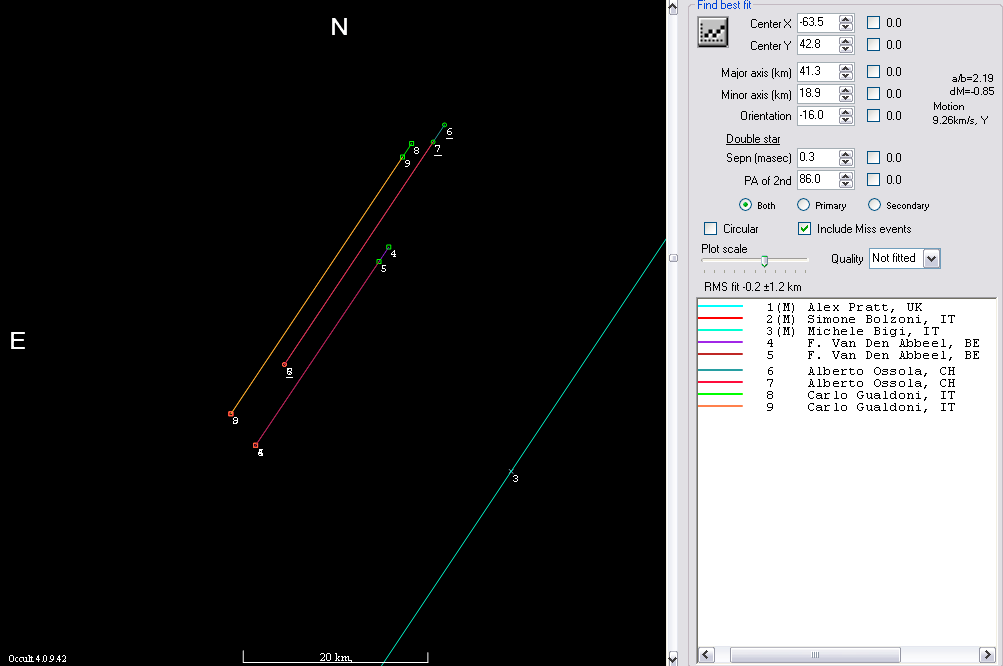
Task: Increase Sepn (masec) with up arrow
Action: click(x=846, y=154)
